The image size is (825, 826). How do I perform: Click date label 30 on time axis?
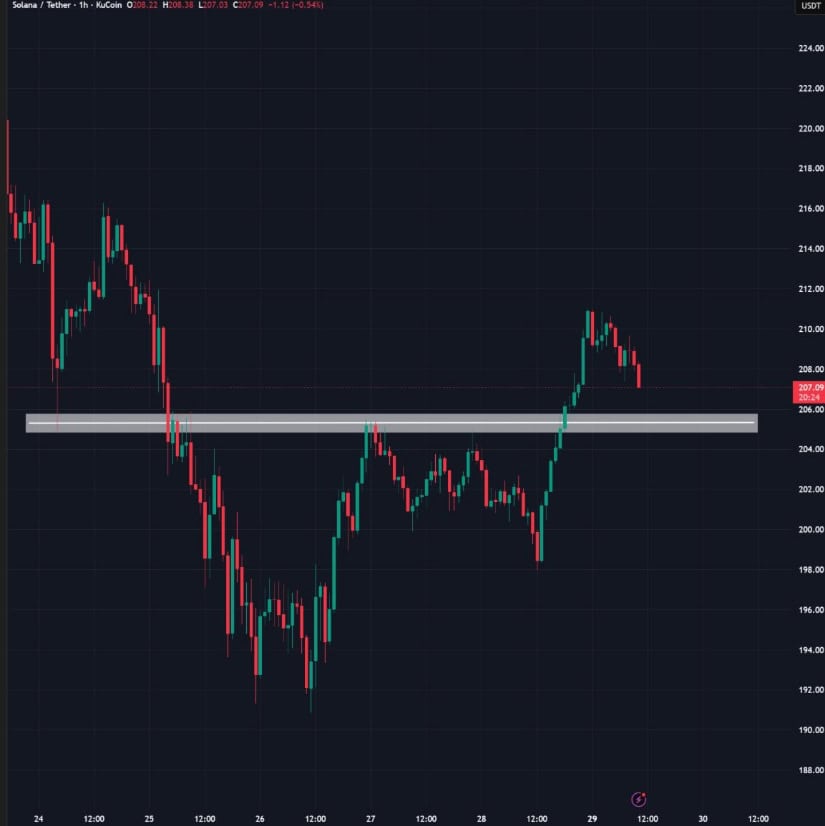(703, 815)
